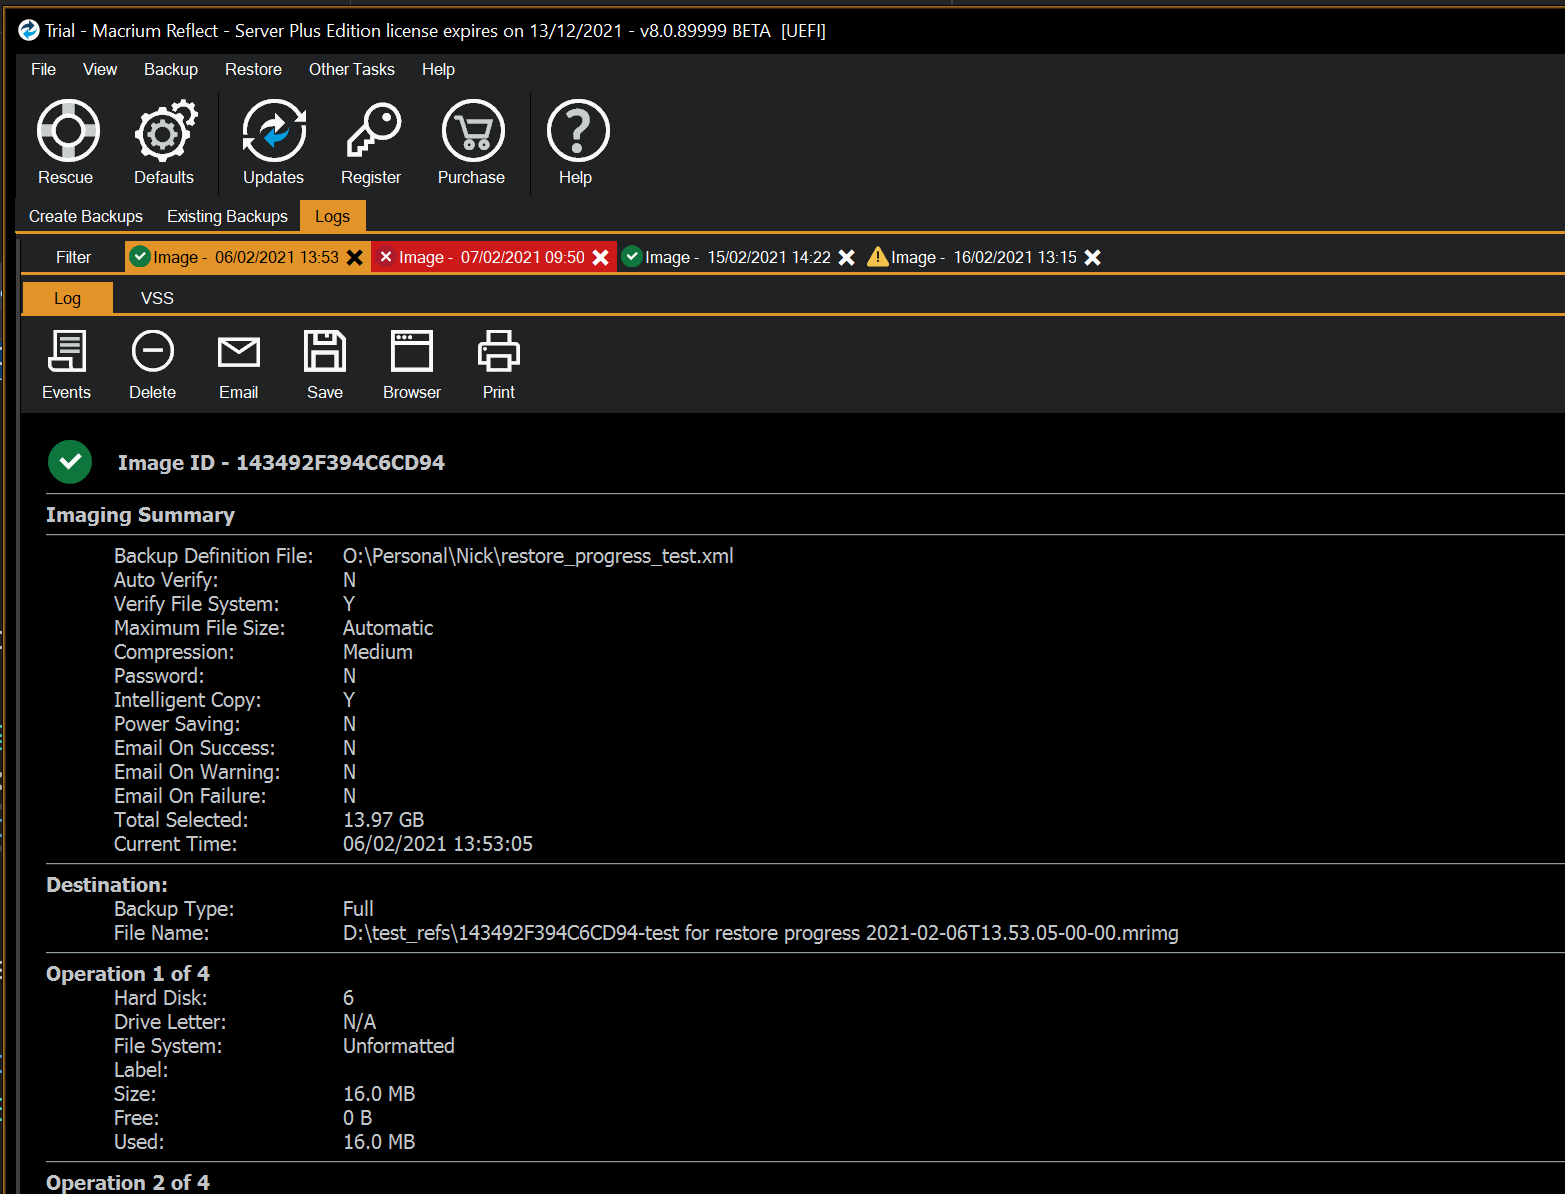Switch to Create Backups tab
The width and height of the screenshot is (1565, 1194).
pos(86,216)
